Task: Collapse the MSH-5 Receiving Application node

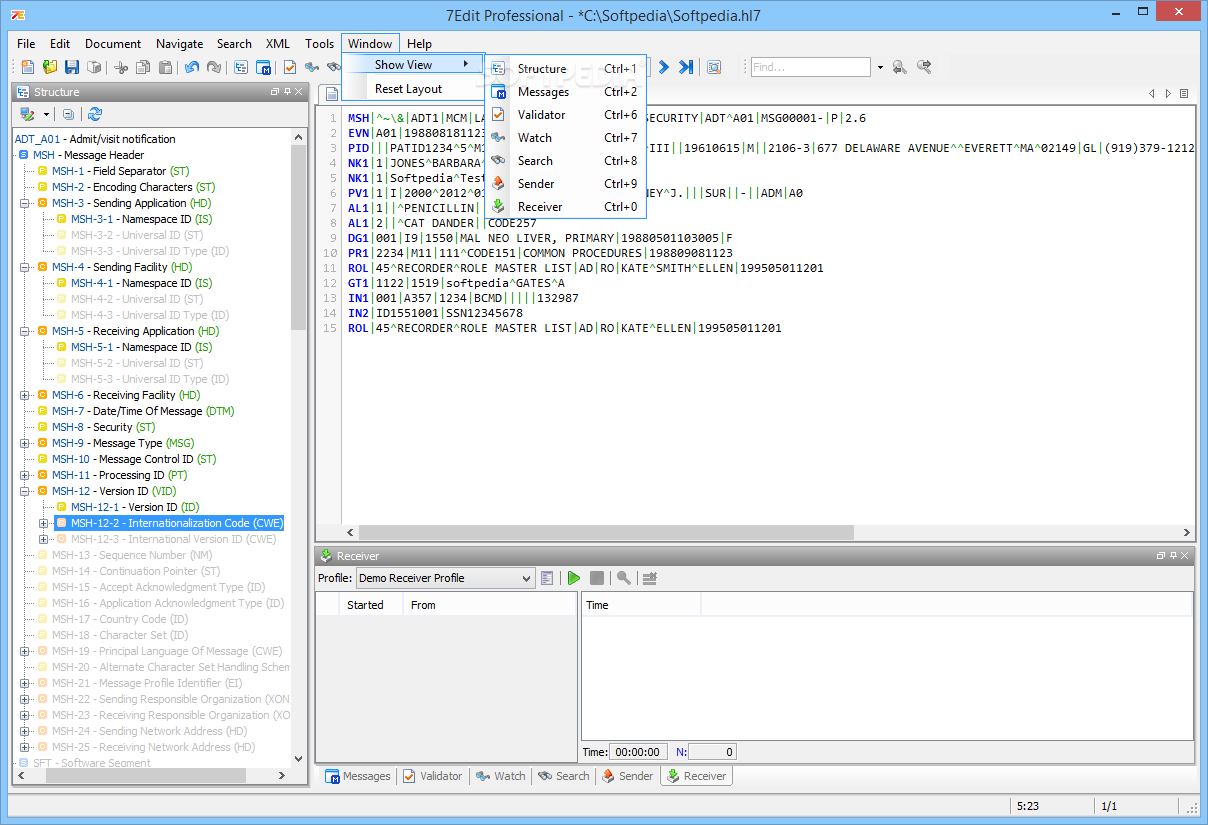Action: pyautogui.click(x=24, y=331)
